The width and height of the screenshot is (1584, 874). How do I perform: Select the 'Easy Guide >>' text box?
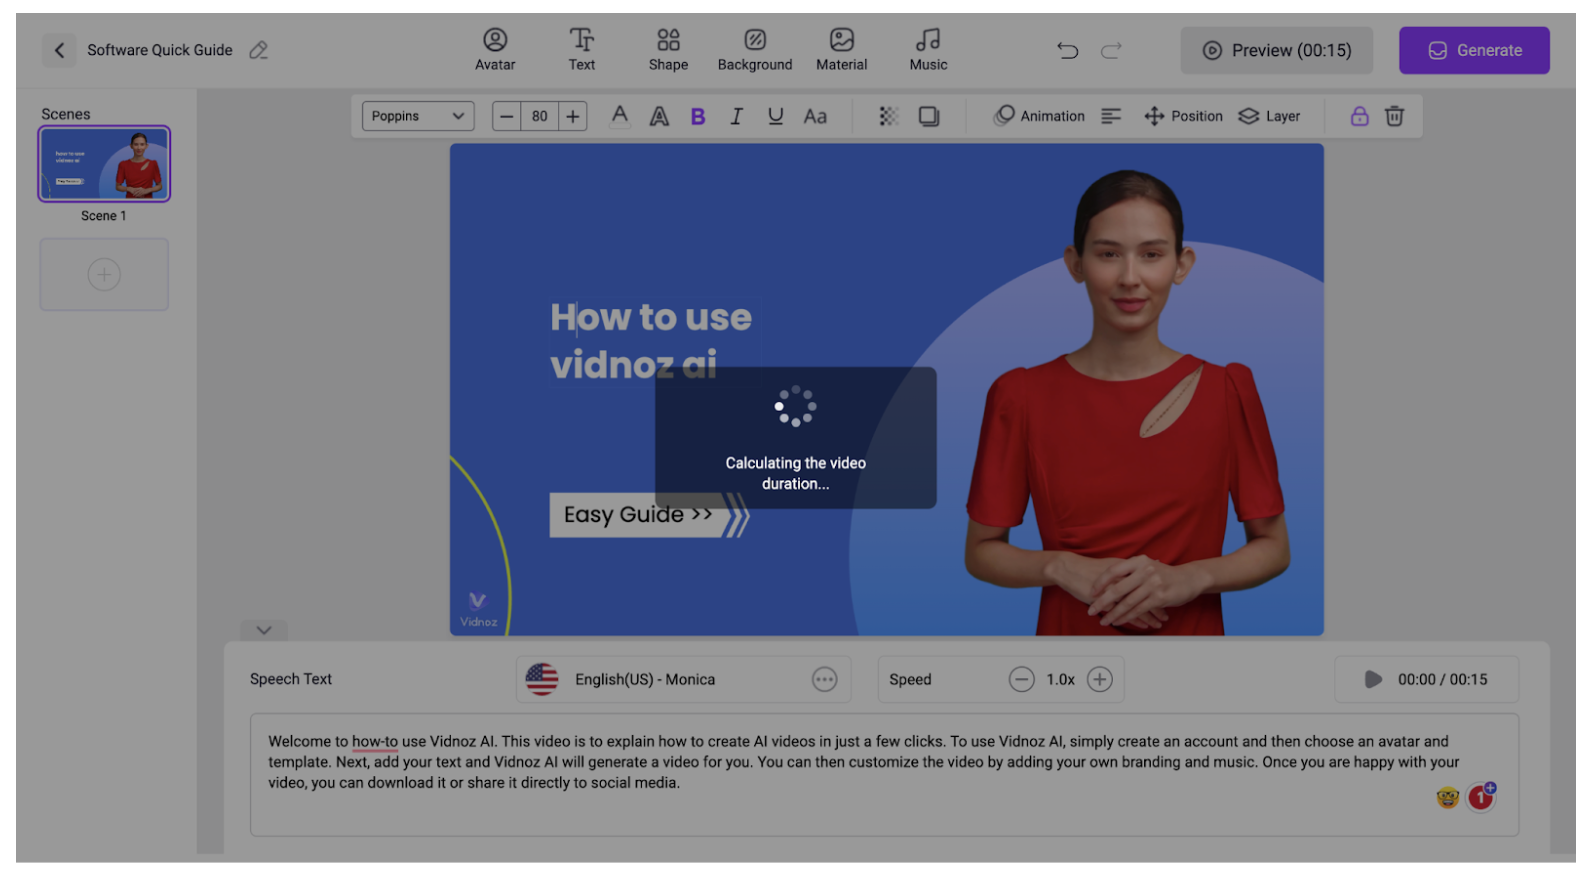coord(638,514)
